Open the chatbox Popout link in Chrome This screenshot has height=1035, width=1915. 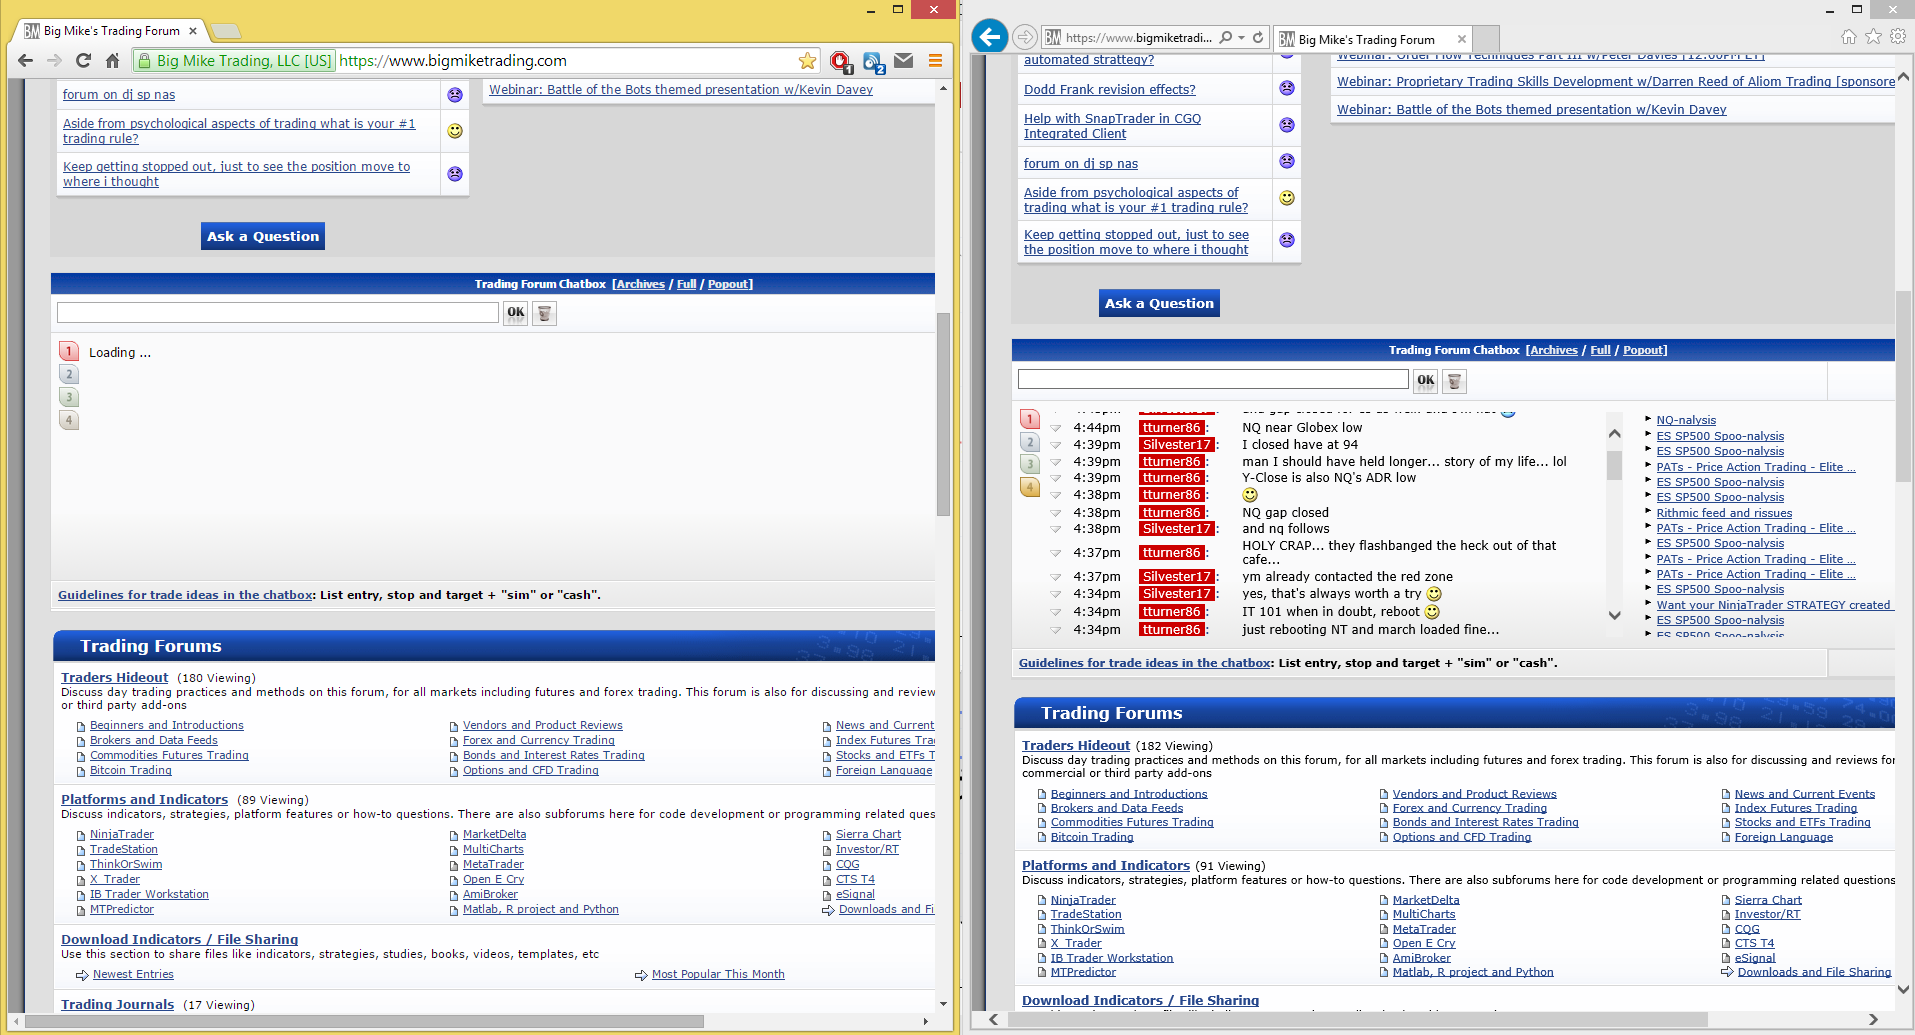click(729, 284)
